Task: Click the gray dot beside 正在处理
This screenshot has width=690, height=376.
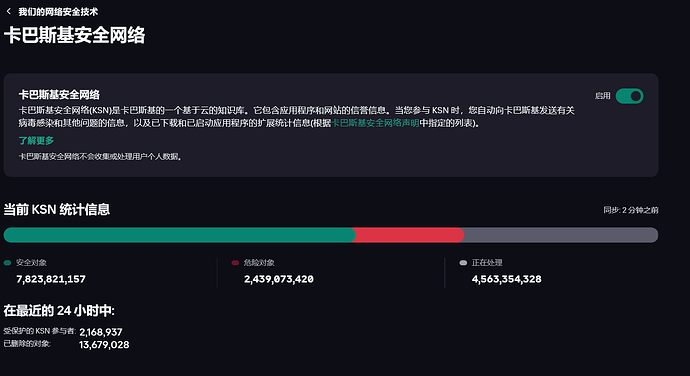Action: pyautogui.click(x=463, y=262)
